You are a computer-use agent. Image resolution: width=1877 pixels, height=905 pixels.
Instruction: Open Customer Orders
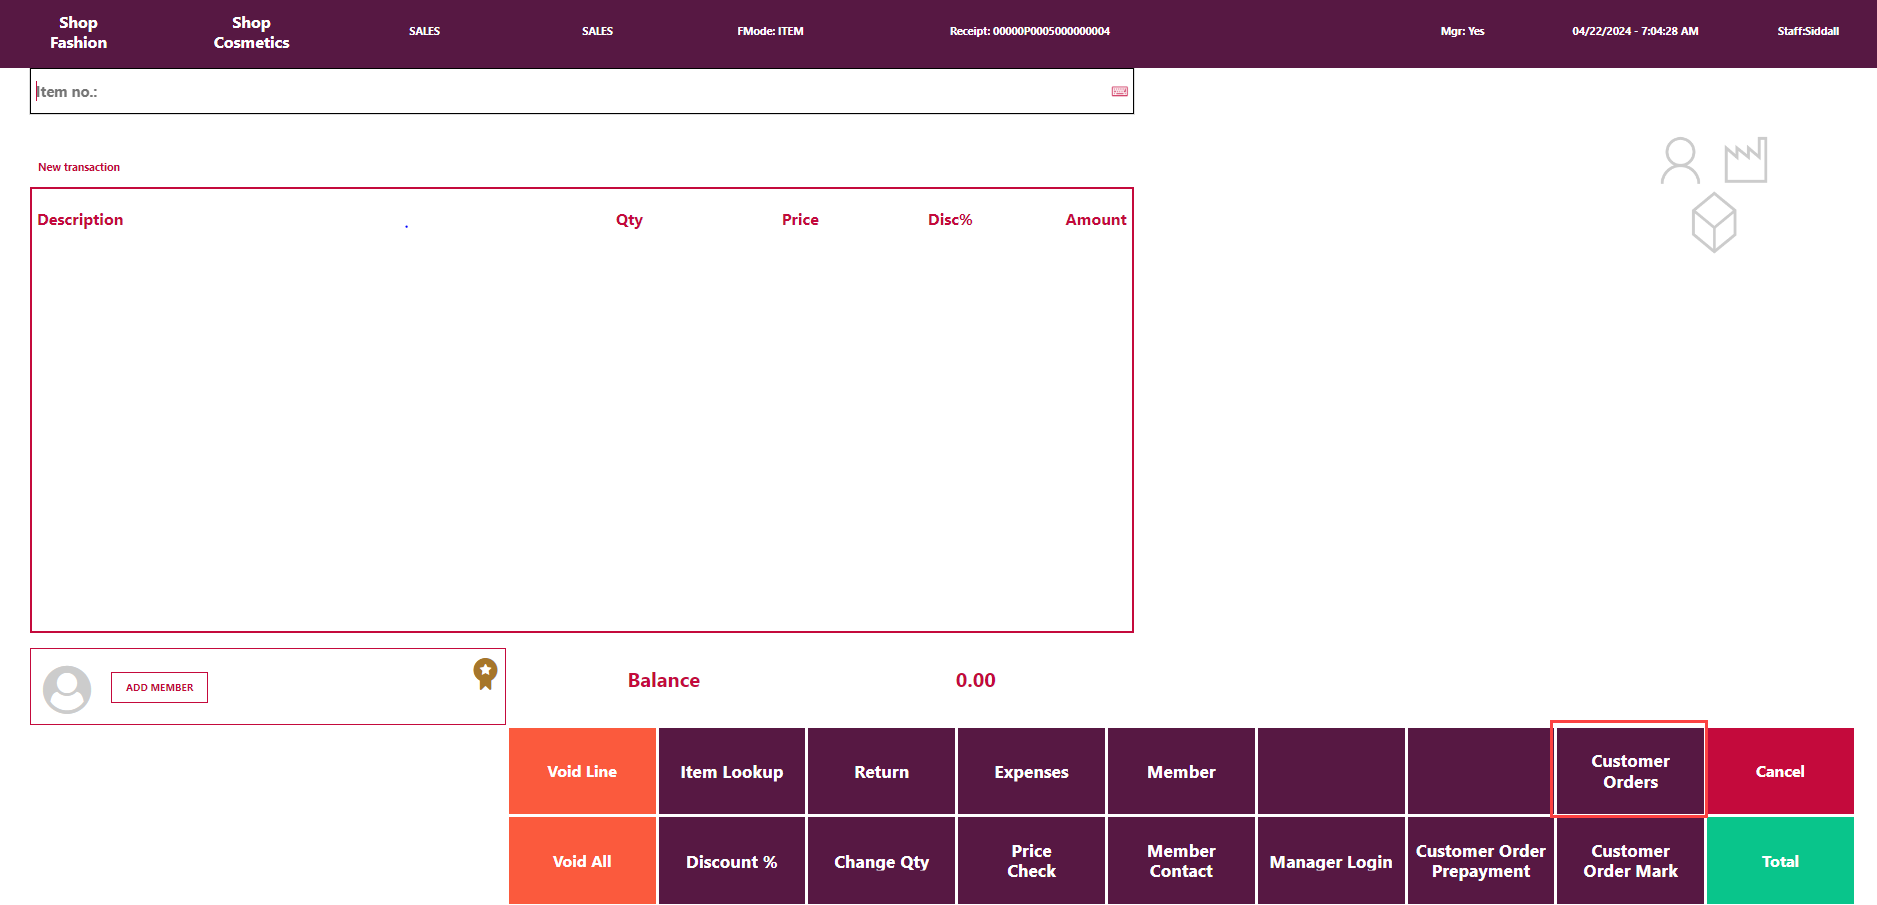[x=1630, y=771]
